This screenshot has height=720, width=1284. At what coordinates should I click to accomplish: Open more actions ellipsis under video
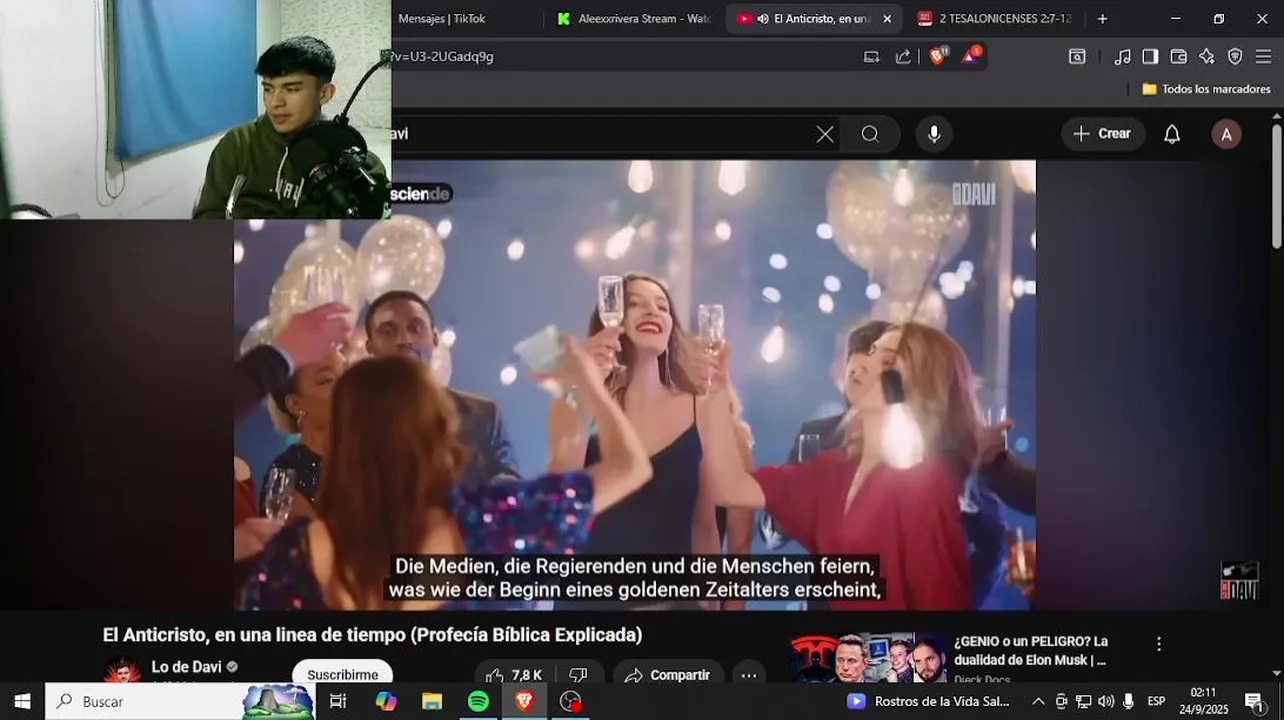pos(749,675)
